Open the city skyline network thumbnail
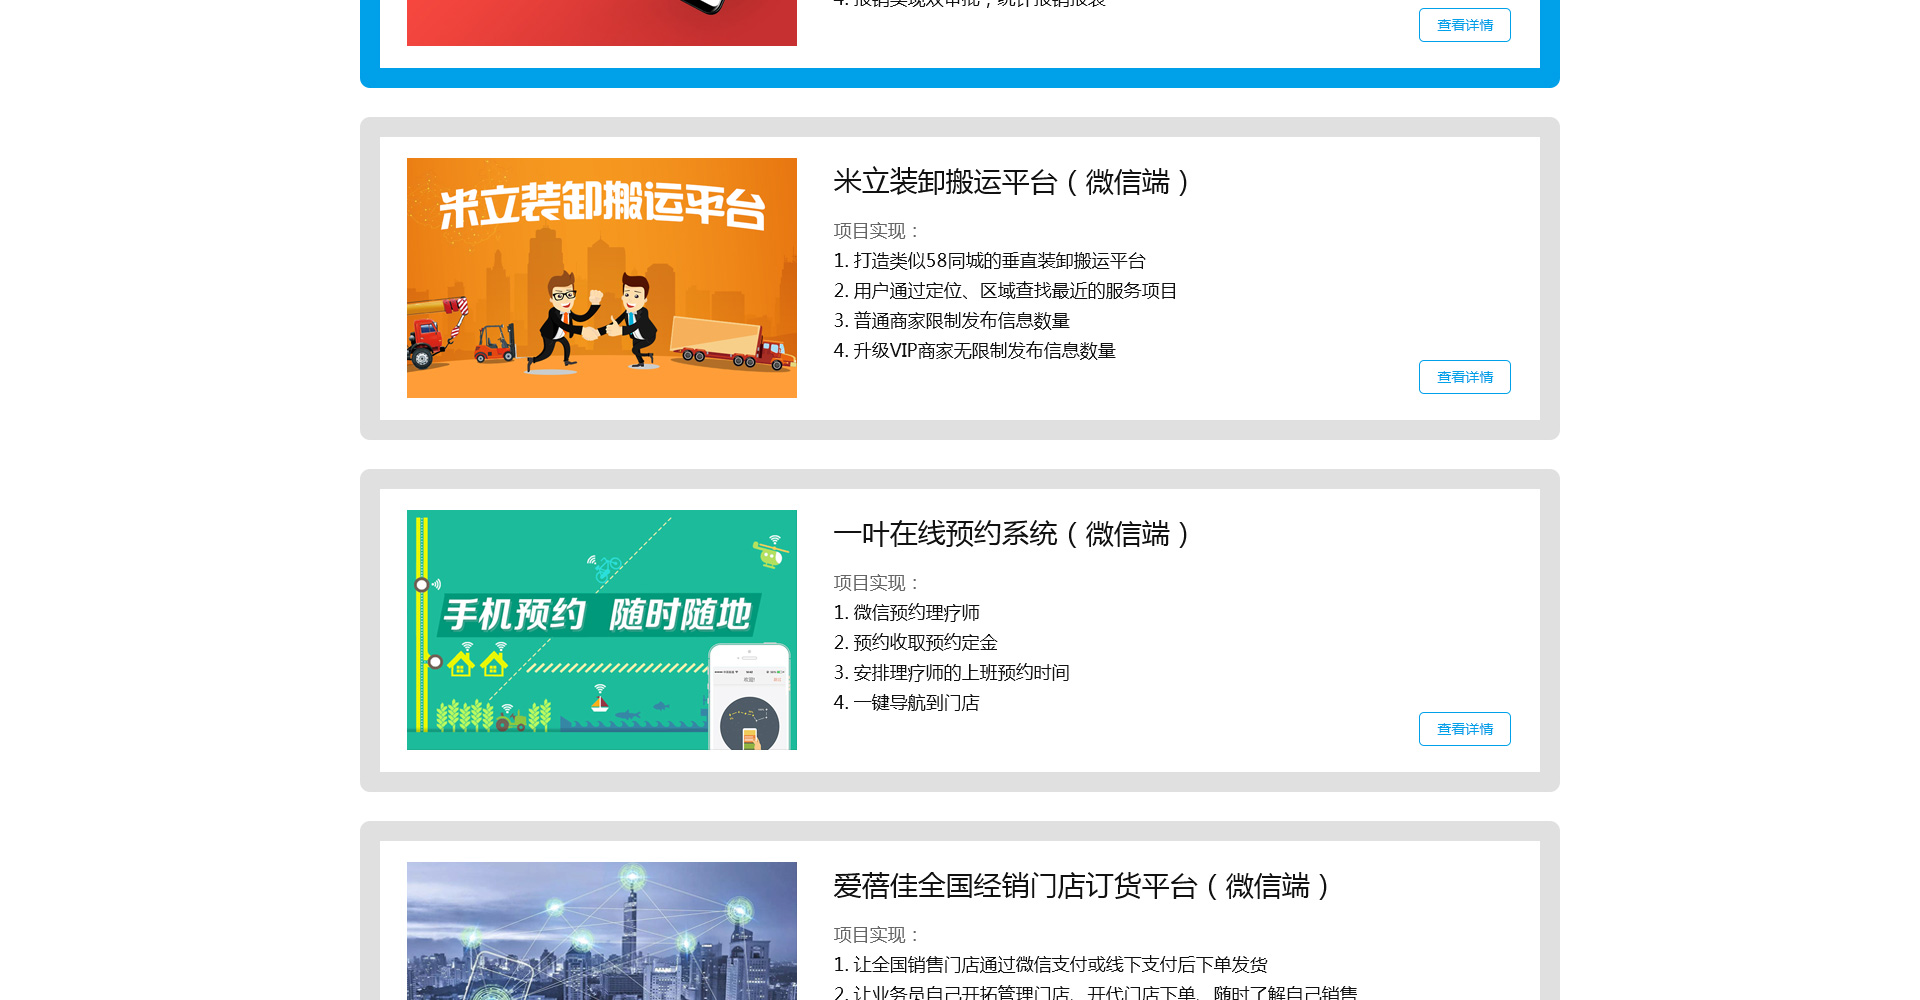Image resolution: width=1920 pixels, height=1000 pixels. coord(601,930)
